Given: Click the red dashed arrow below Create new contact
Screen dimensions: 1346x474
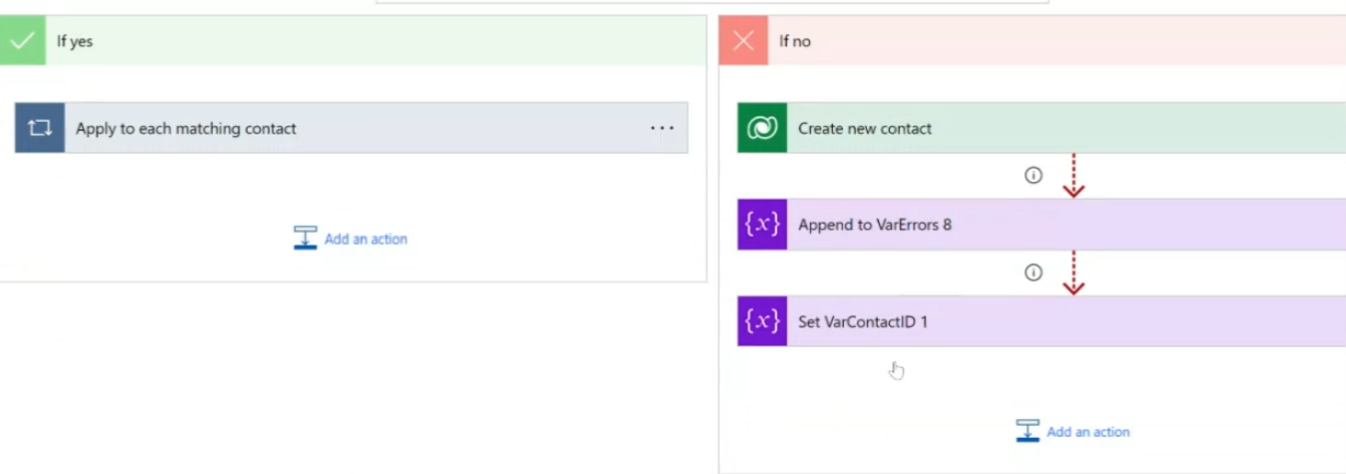Looking at the screenshot, I should tap(1073, 175).
